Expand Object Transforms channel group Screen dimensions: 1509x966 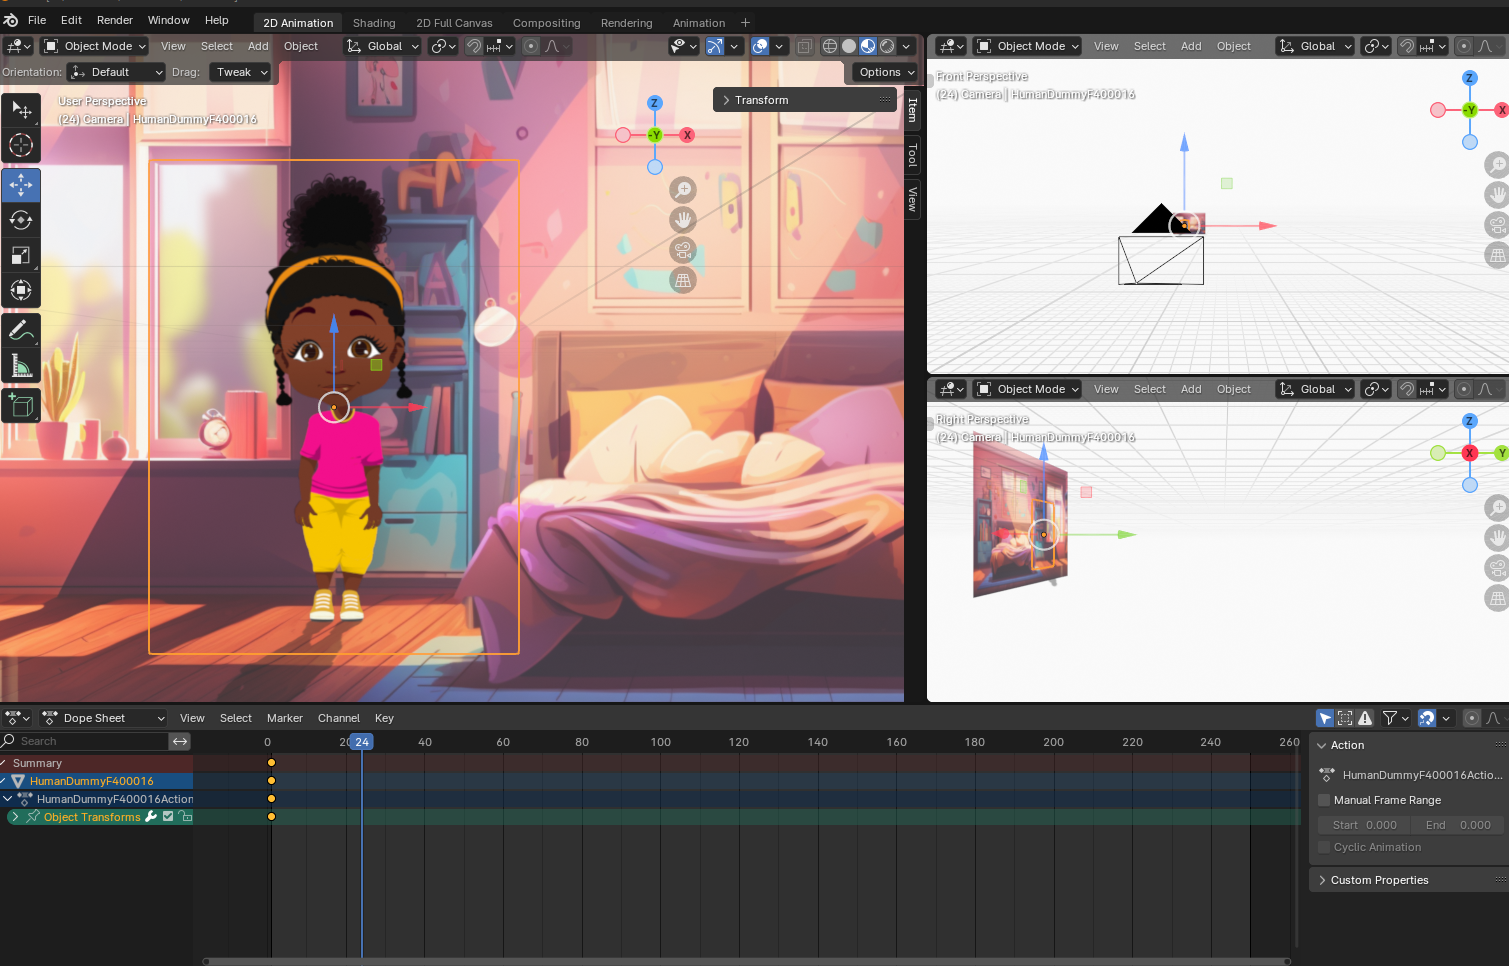click(x=15, y=817)
